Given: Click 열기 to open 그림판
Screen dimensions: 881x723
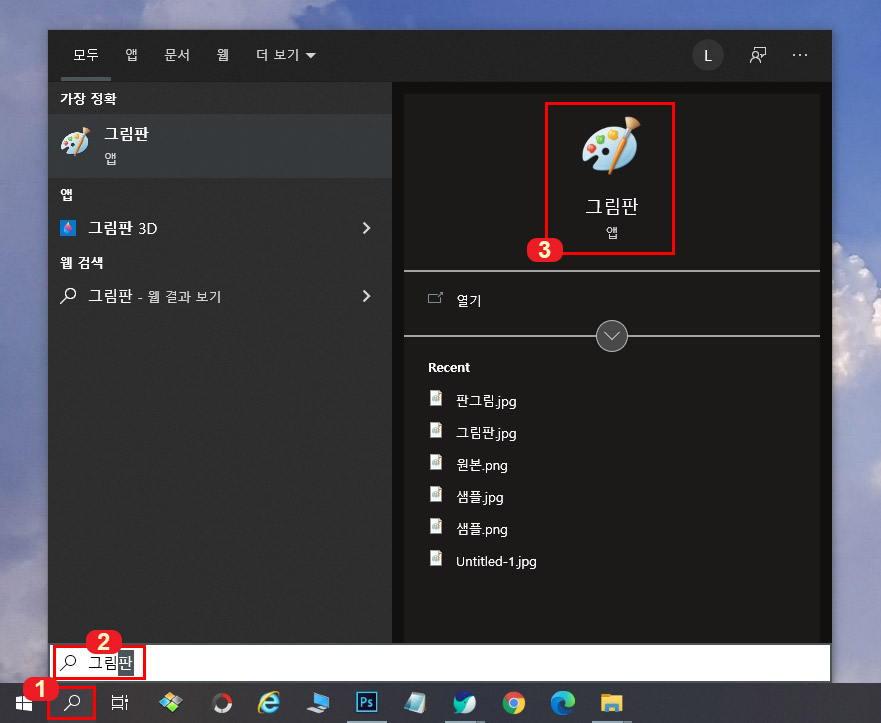Looking at the screenshot, I should click(x=469, y=301).
